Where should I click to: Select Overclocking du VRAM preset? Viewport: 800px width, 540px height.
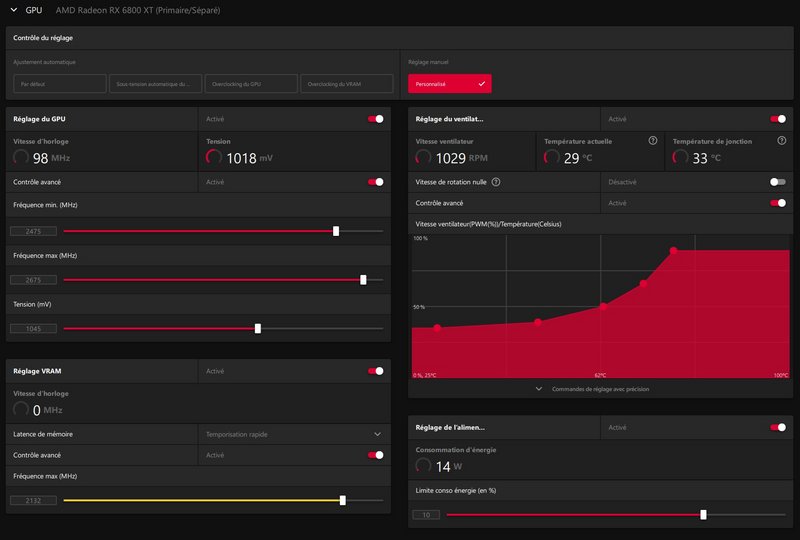(347, 84)
